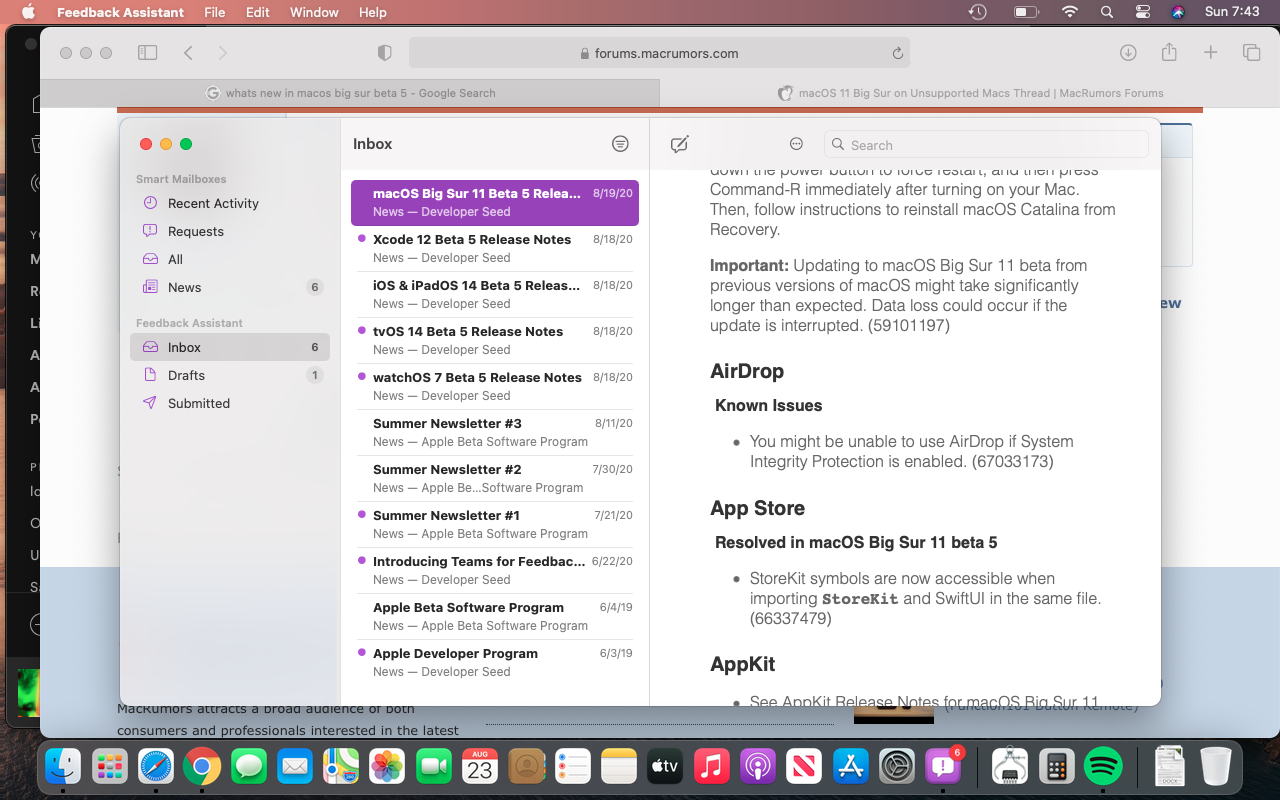
Task: Go back in Safari
Action: tap(188, 53)
